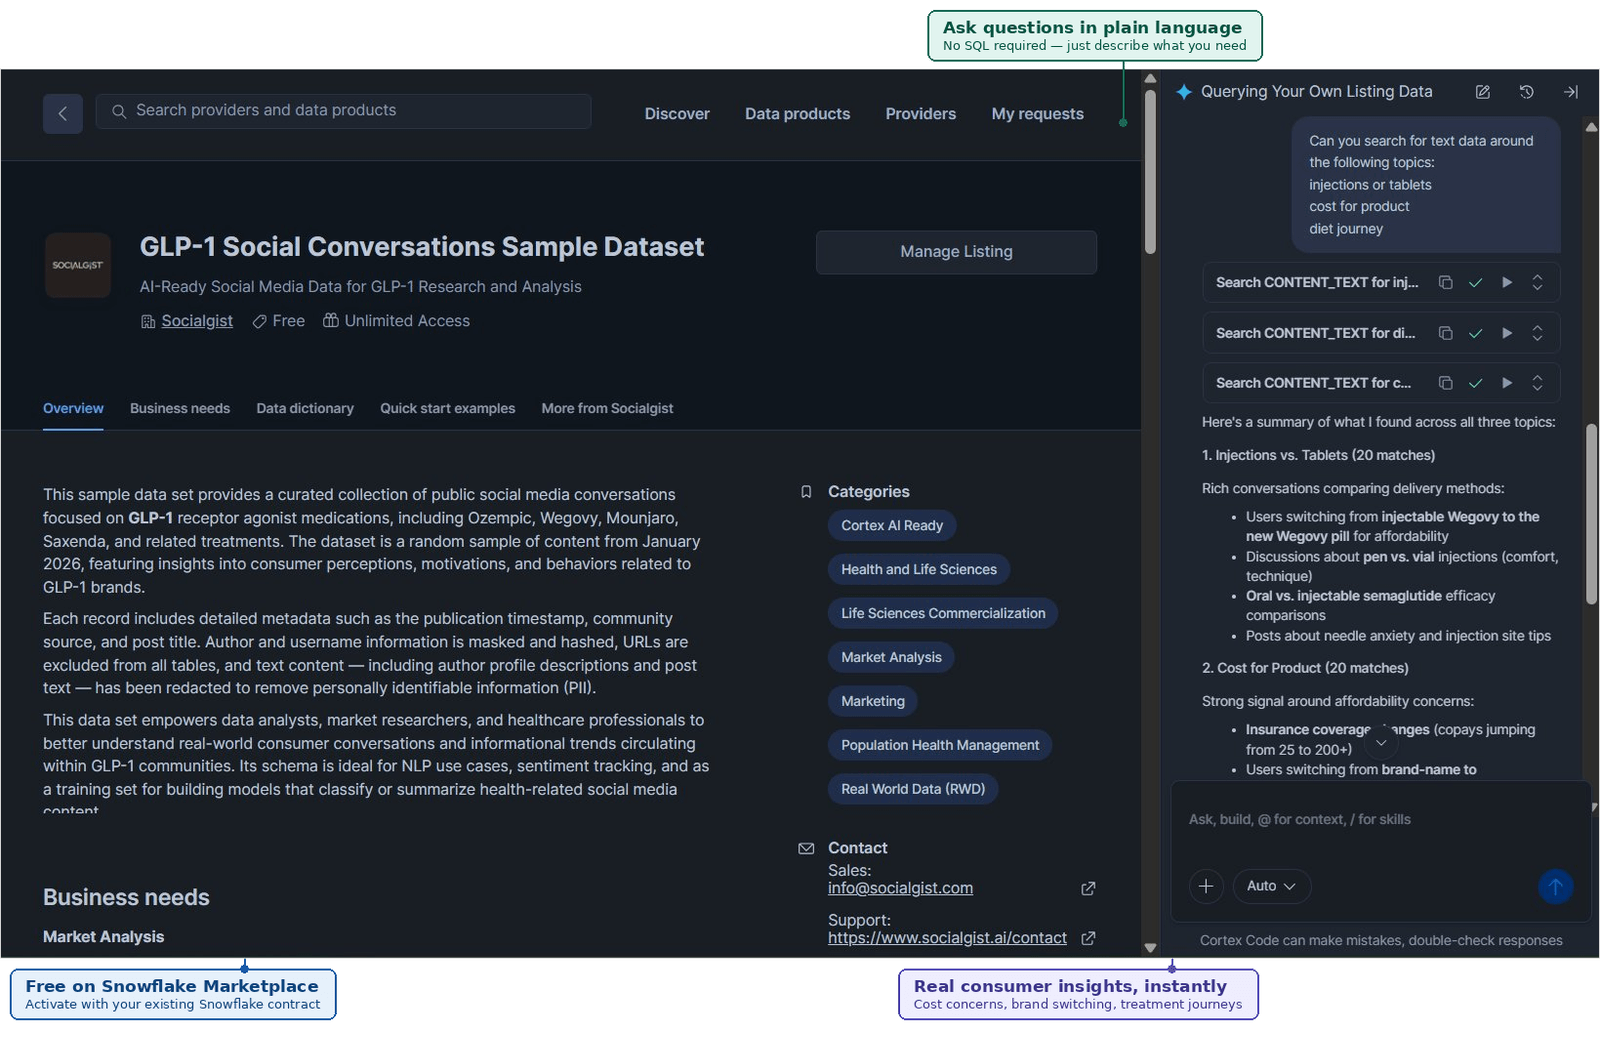Click the listing page vertical scrollbar thumb
This screenshot has width=1600, height=1037.
(x=1150, y=171)
